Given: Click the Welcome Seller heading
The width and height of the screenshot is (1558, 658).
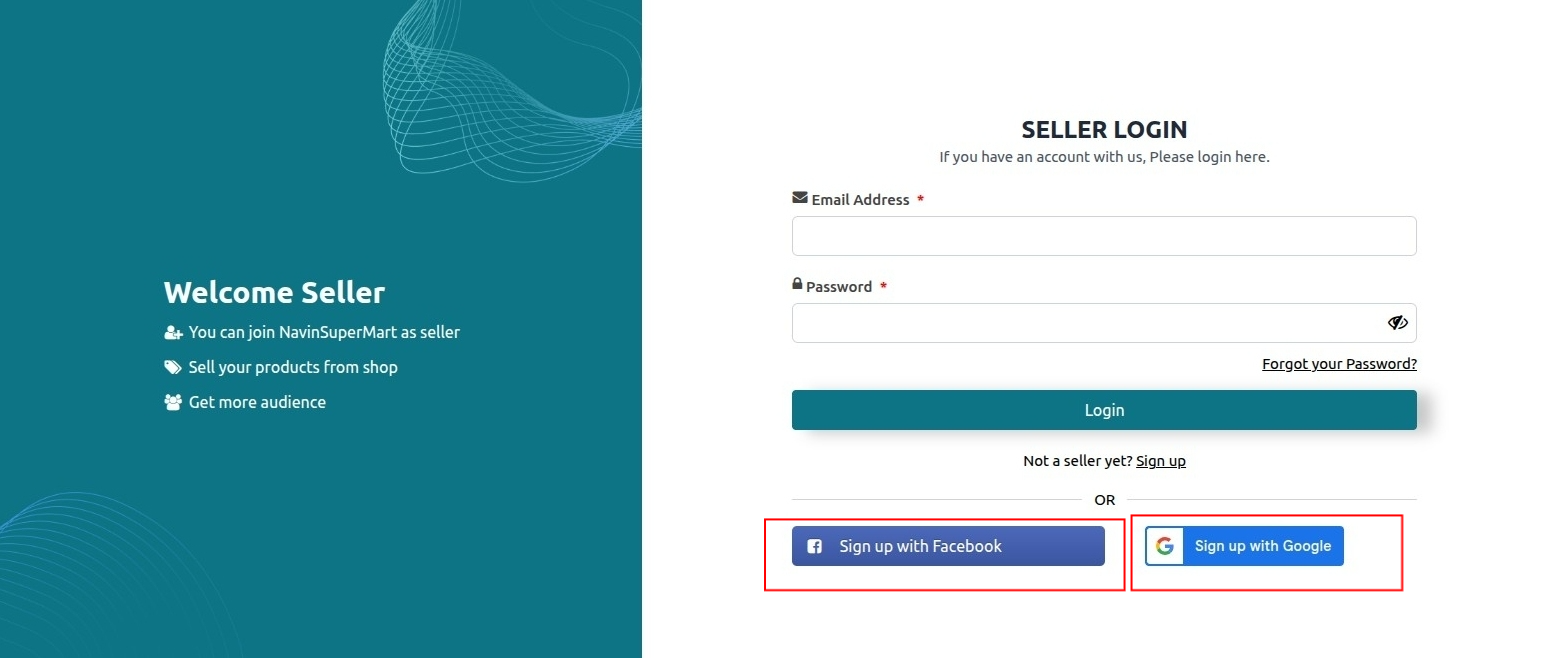Looking at the screenshot, I should coord(274,292).
